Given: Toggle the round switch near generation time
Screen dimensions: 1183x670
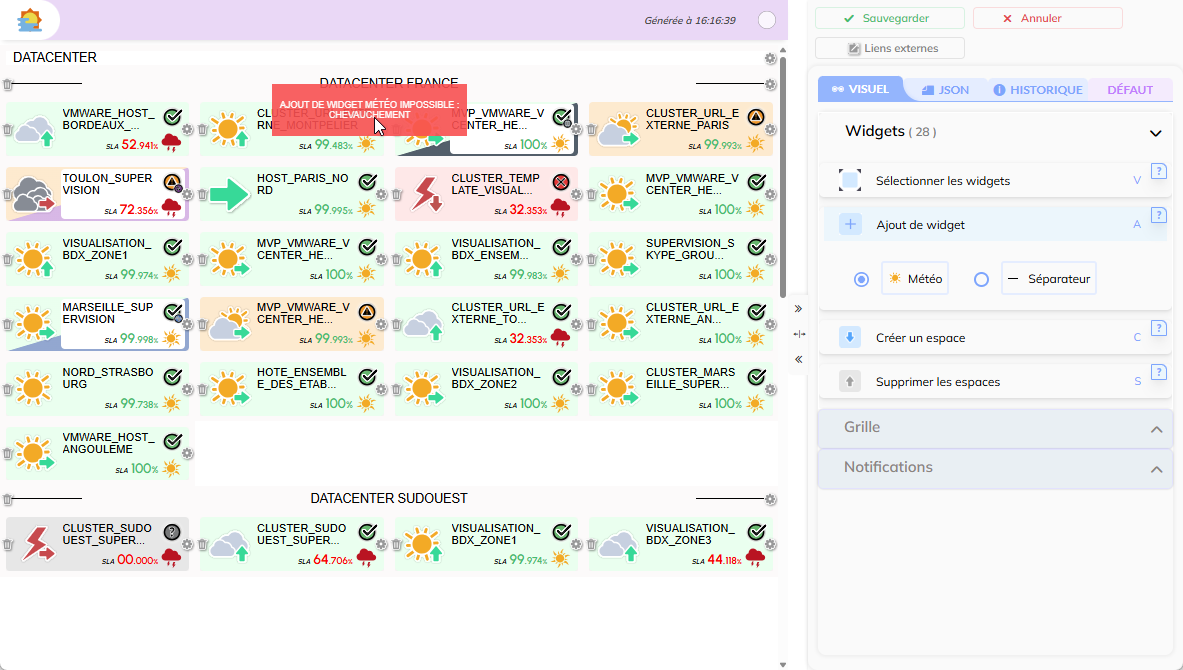Looking at the screenshot, I should pos(767,20).
